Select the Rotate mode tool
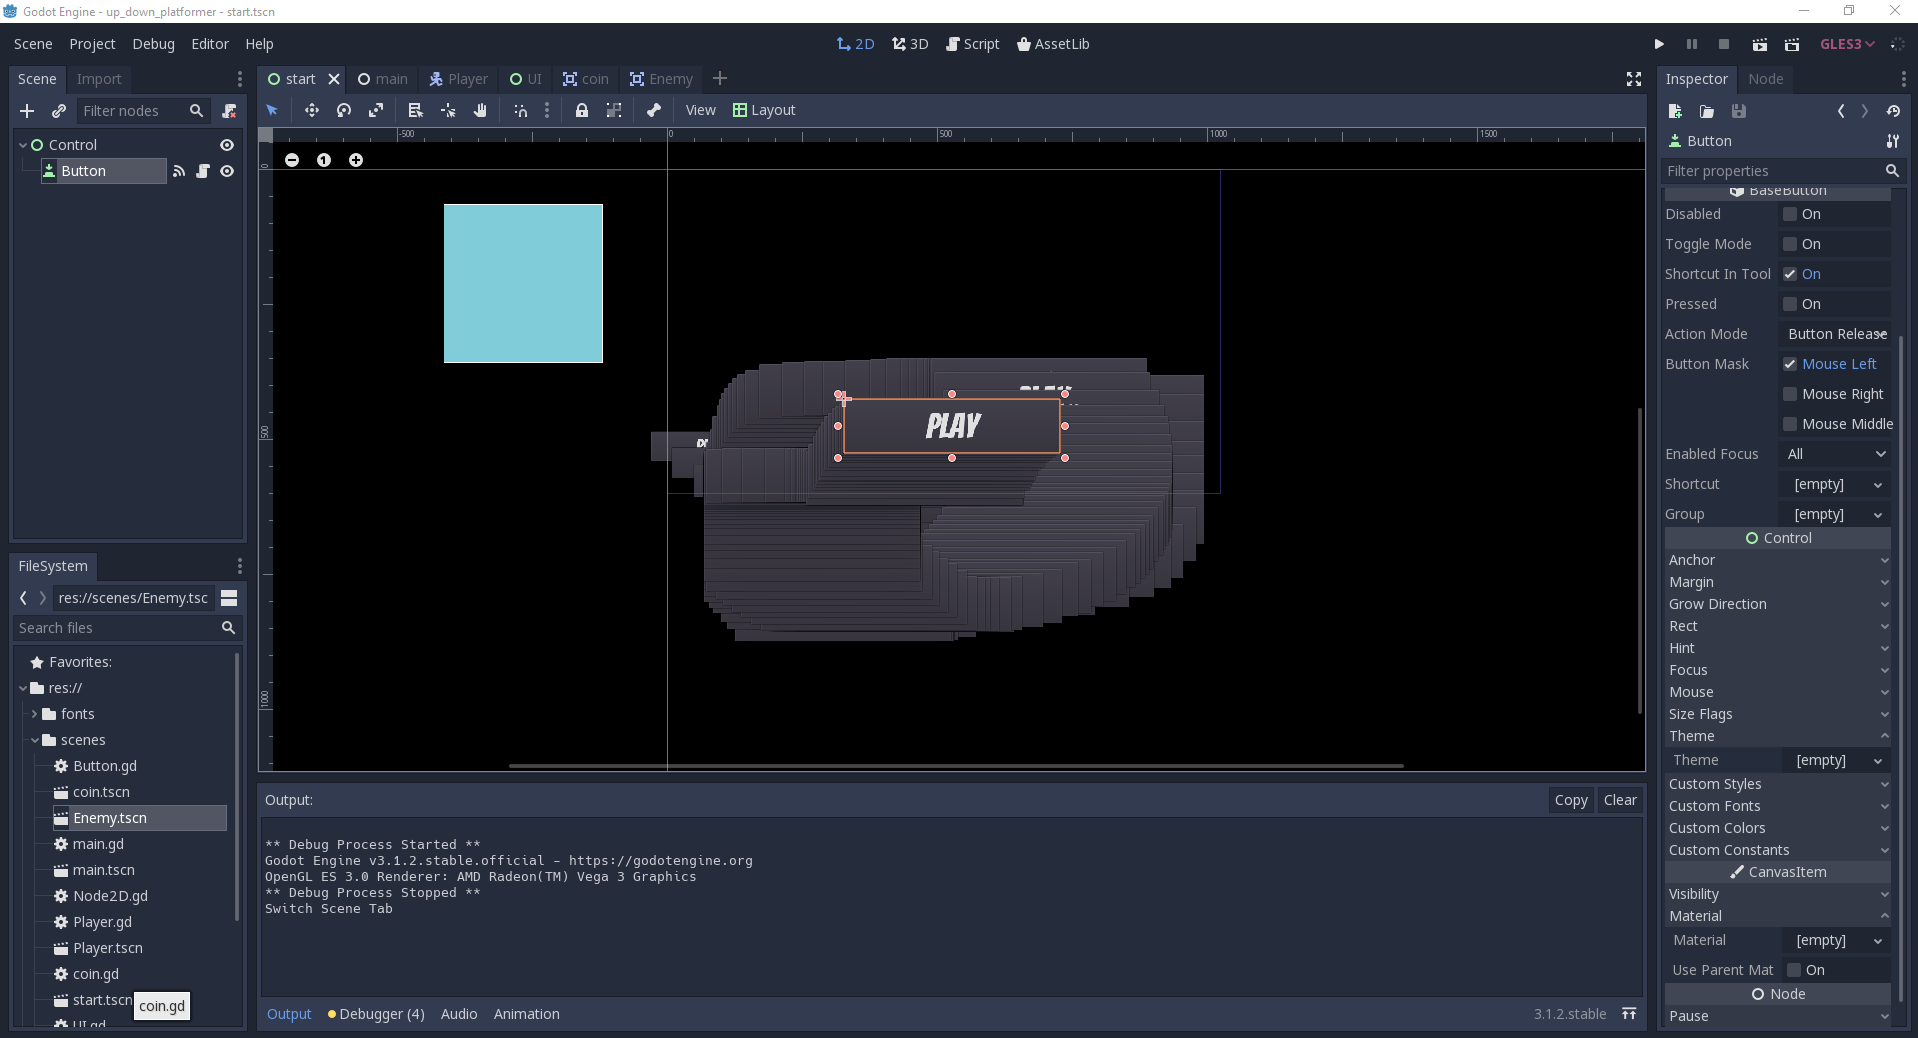1918x1038 pixels. (343, 110)
